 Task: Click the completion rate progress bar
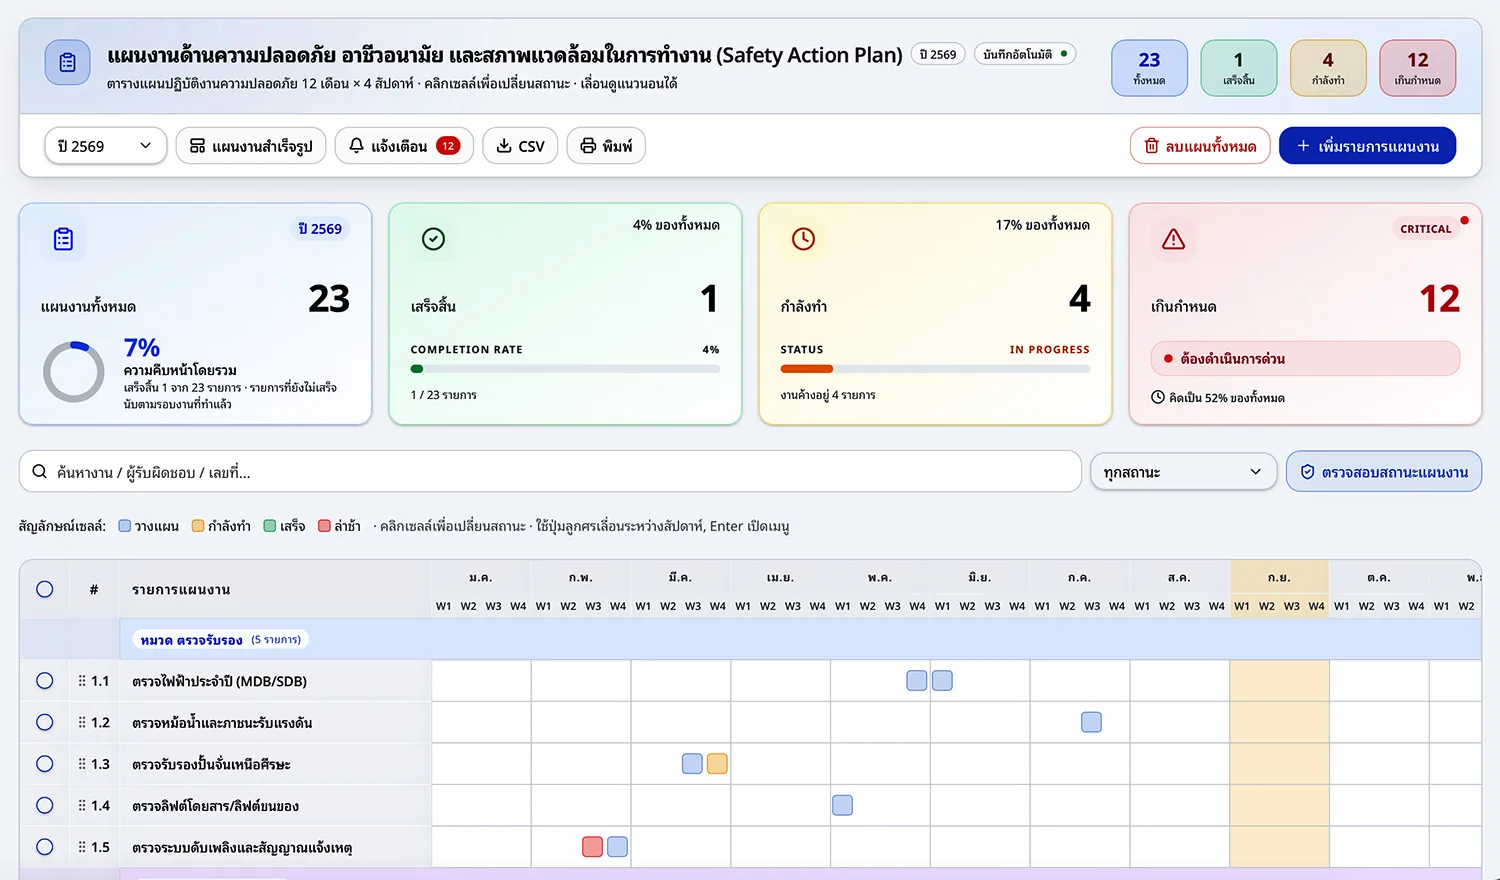pos(565,369)
